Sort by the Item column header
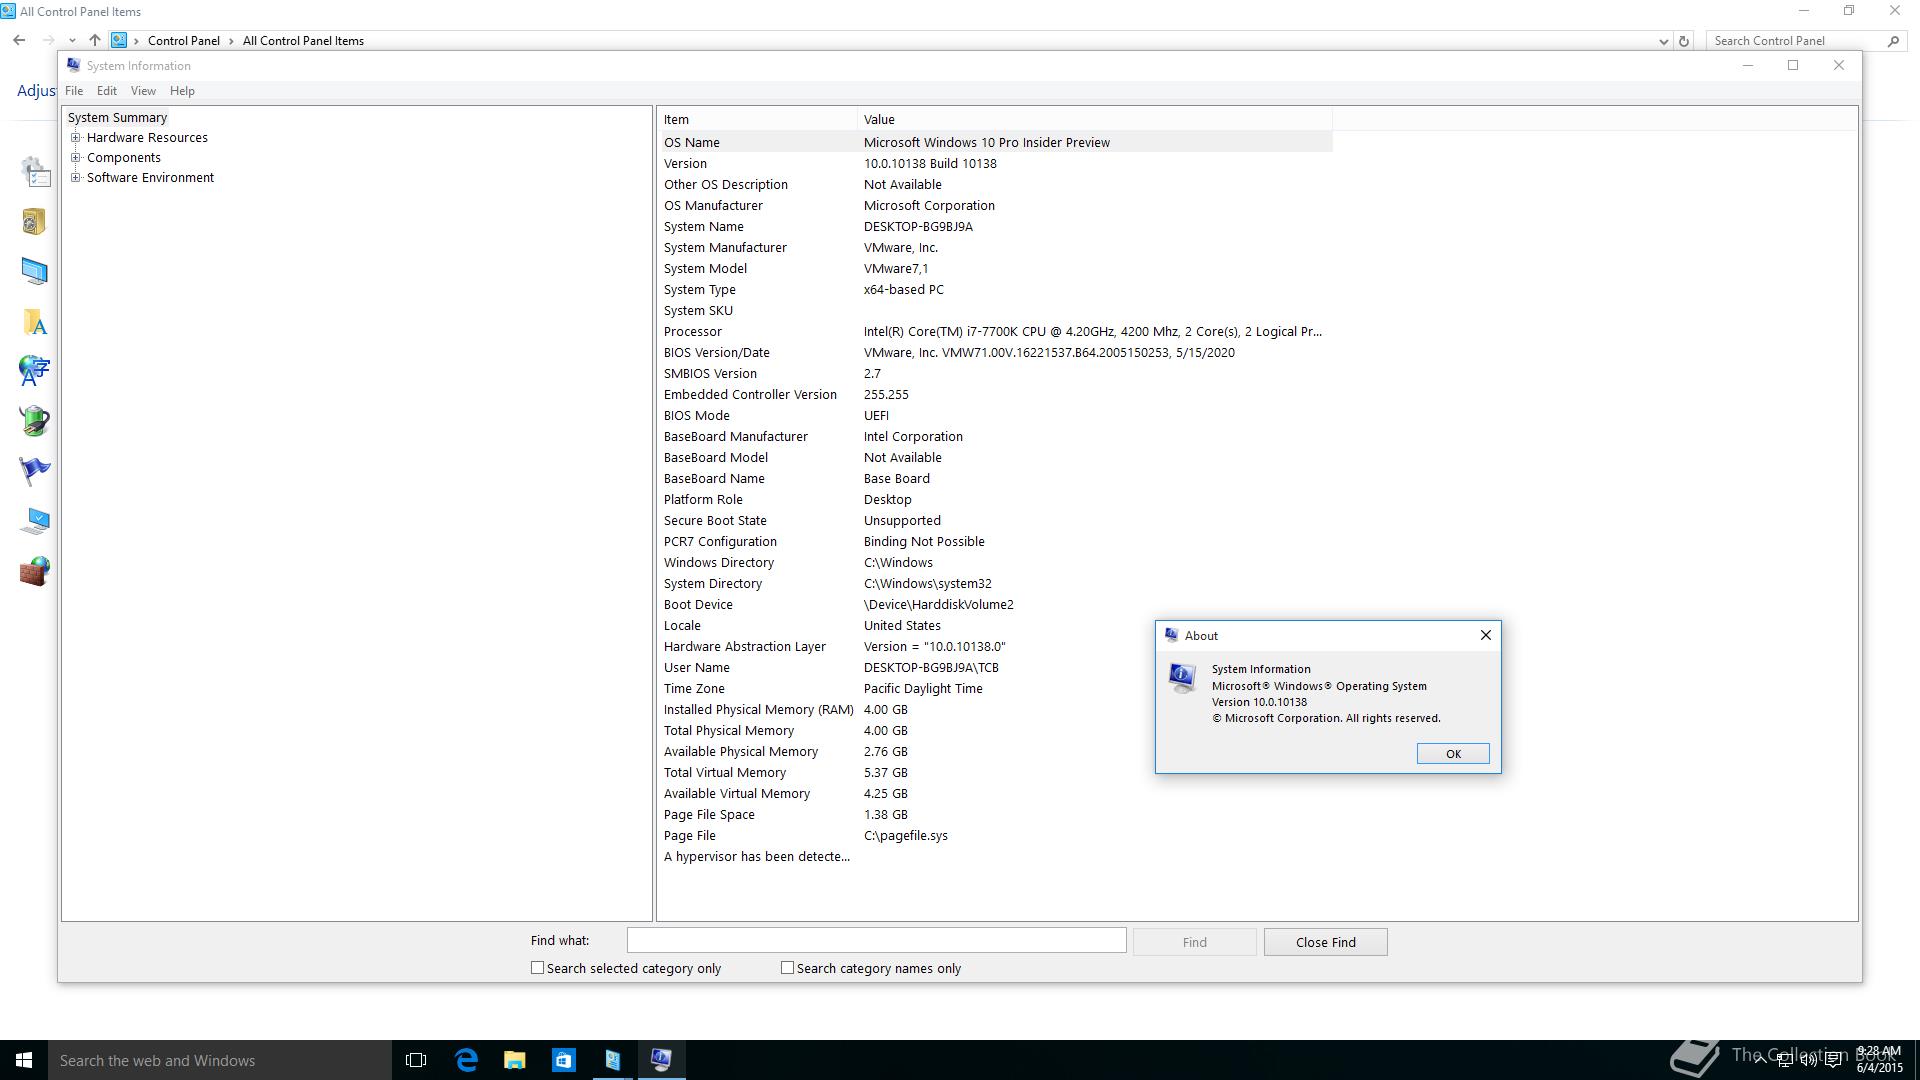The image size is (1920, 1080). pyautogui.click(x=758, y=119)
